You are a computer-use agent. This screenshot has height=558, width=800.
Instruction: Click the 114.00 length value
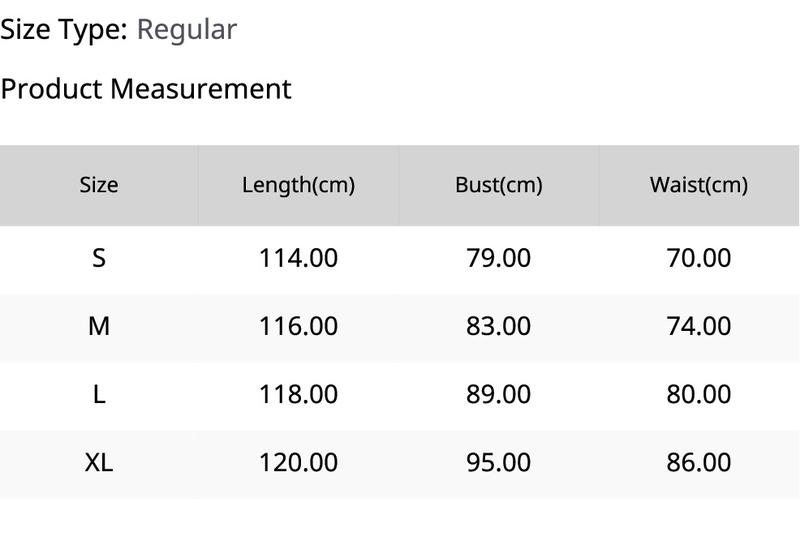click(298, 258)
